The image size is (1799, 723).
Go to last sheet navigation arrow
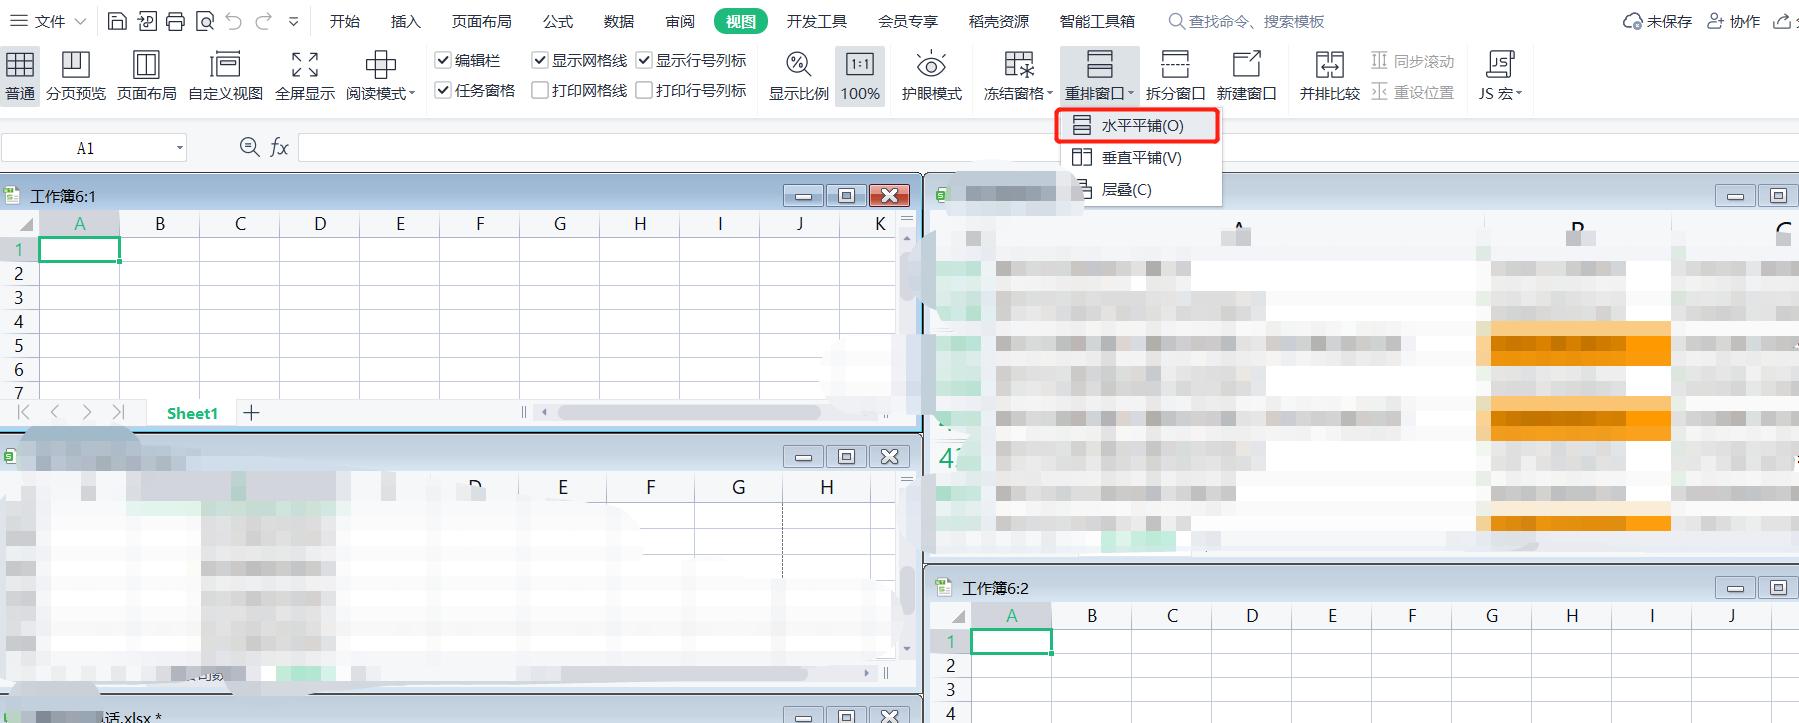[118, 412]
